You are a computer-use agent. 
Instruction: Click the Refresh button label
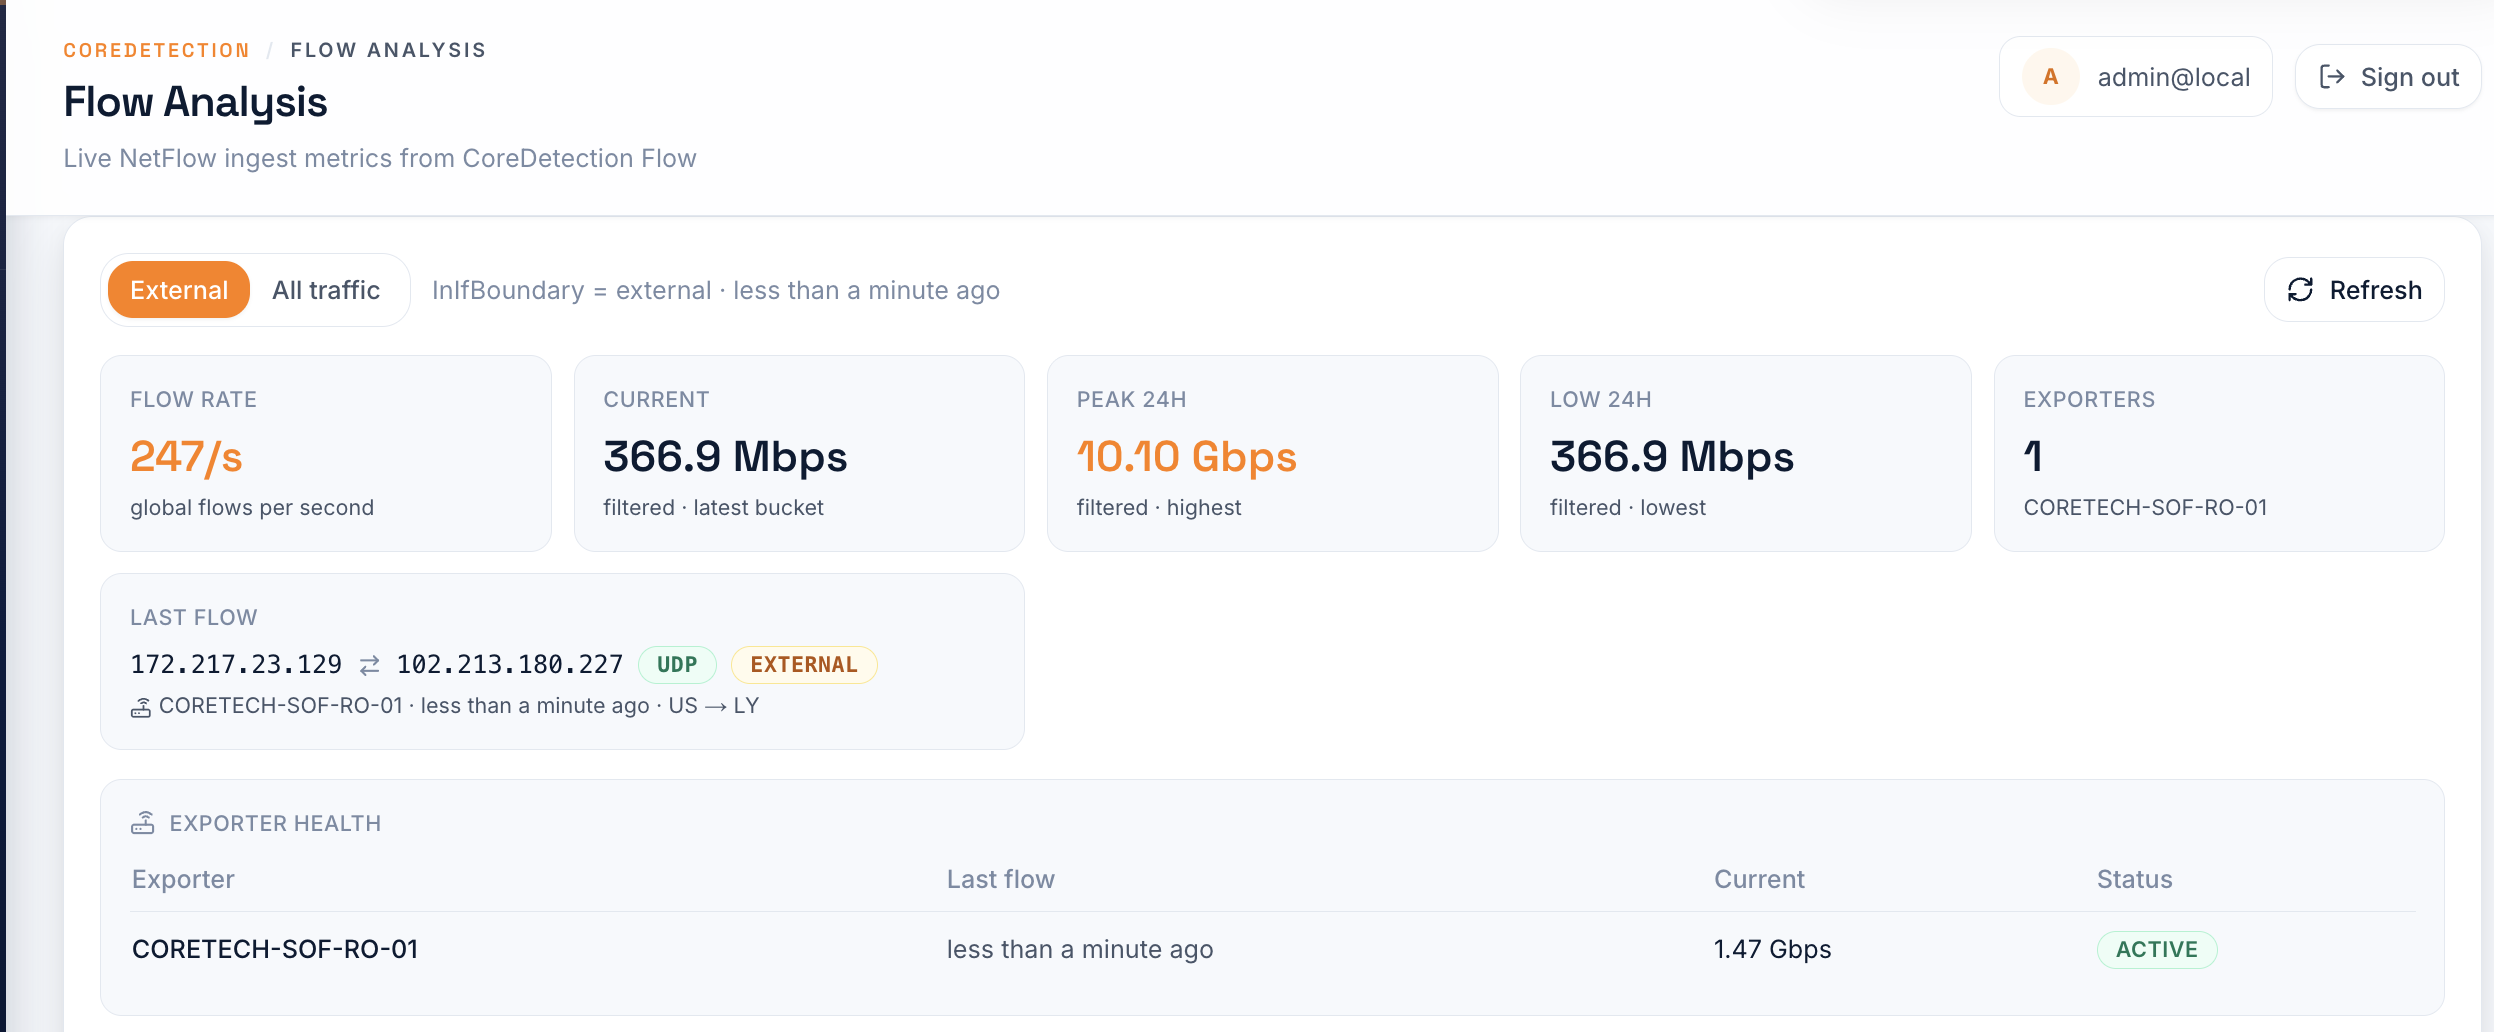[x=2376, y=290]
